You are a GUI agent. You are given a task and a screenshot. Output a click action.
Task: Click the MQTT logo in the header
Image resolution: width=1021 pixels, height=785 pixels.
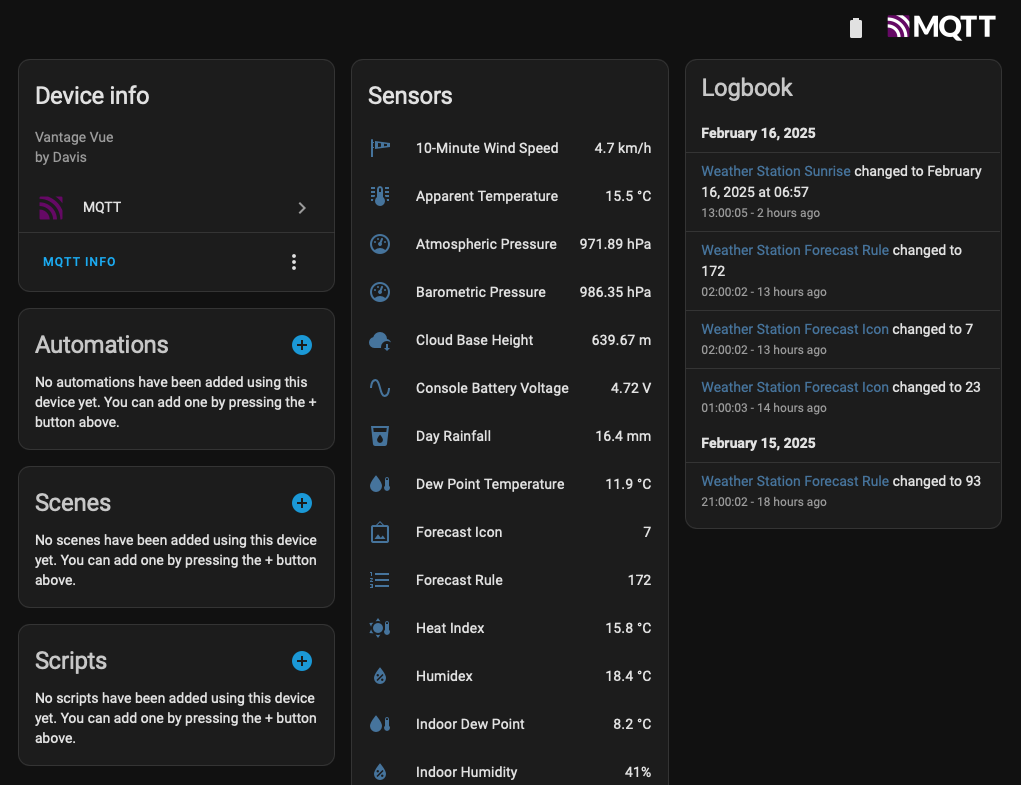tap(940, 27)
